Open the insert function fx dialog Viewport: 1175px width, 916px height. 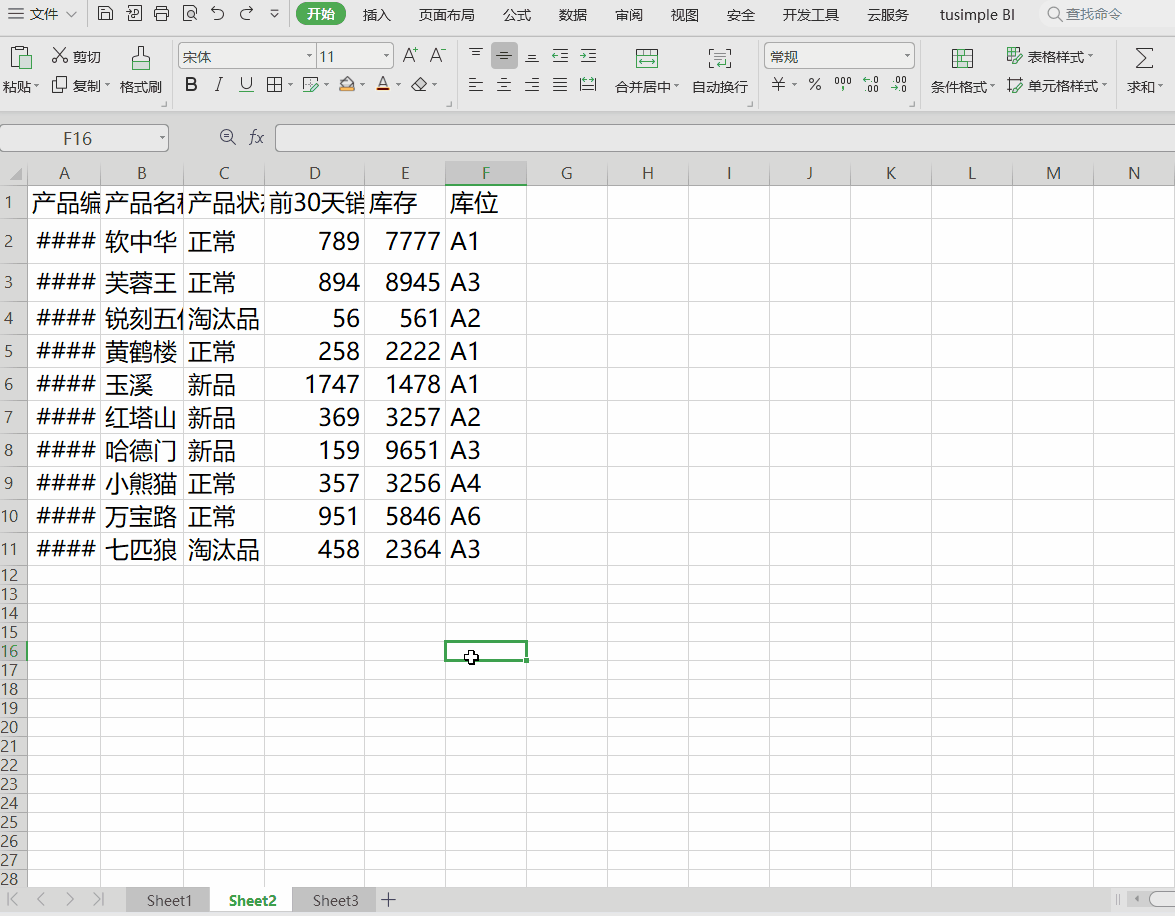pos(256,137)
